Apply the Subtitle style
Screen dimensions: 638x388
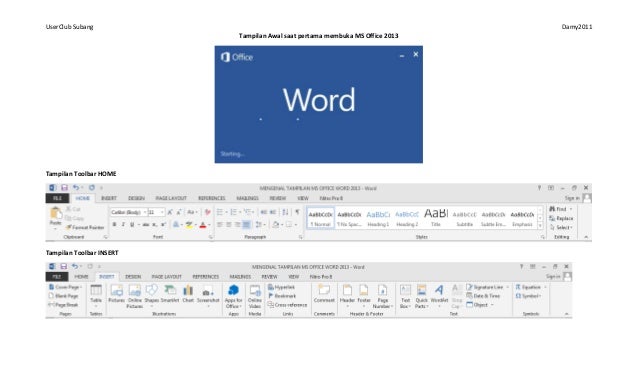[x=465, y=218]
